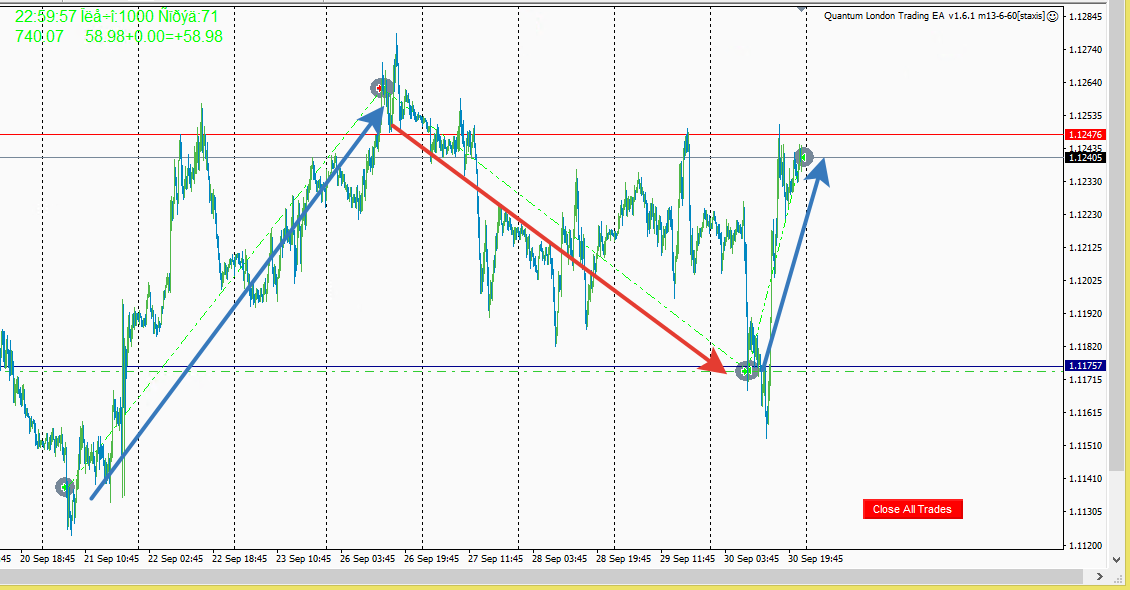Click the 1.12845 price scale label
The width and height of the screenshot is (1130, 590).
click(x=1085, y=17)
